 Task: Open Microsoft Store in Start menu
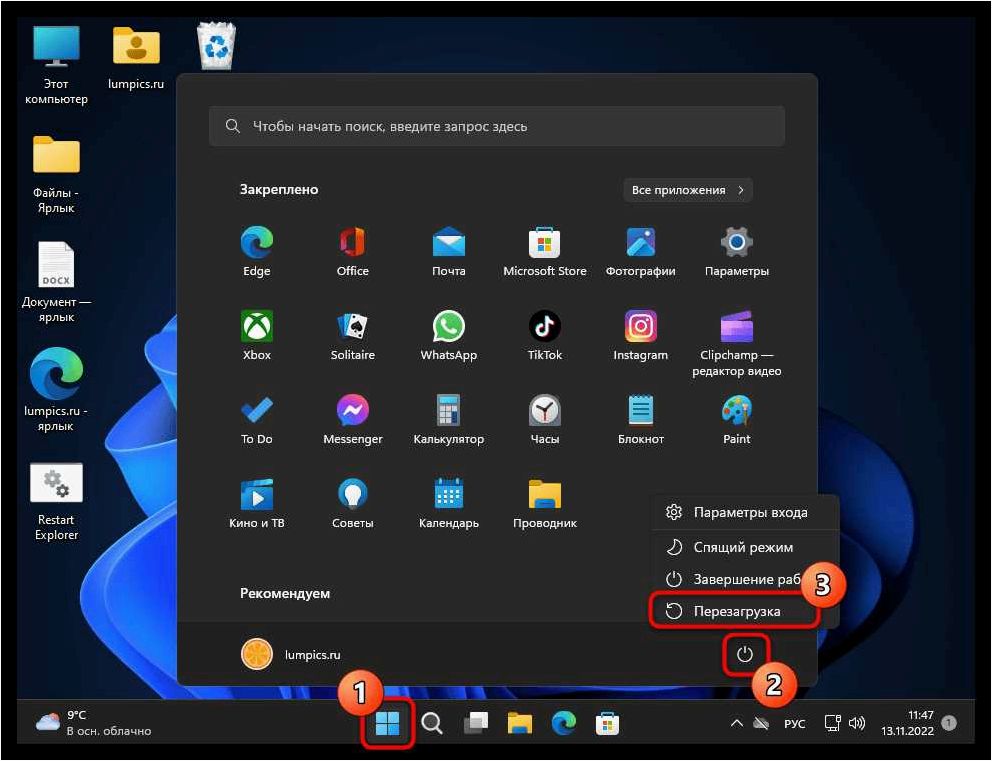(545, 251)
